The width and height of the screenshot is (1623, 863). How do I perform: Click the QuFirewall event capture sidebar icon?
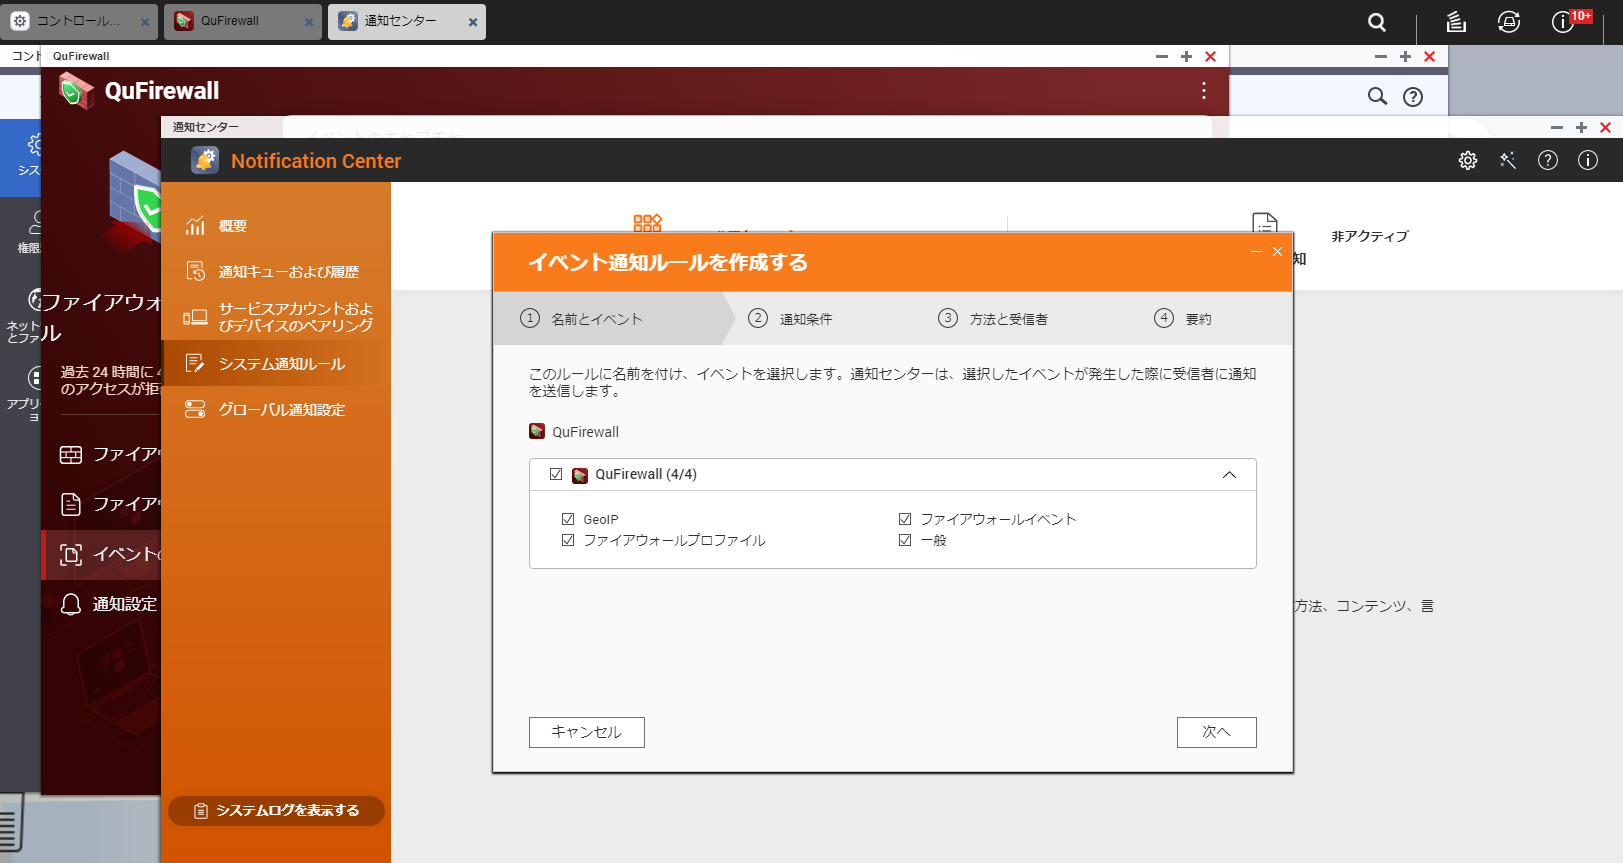point(71,554)
